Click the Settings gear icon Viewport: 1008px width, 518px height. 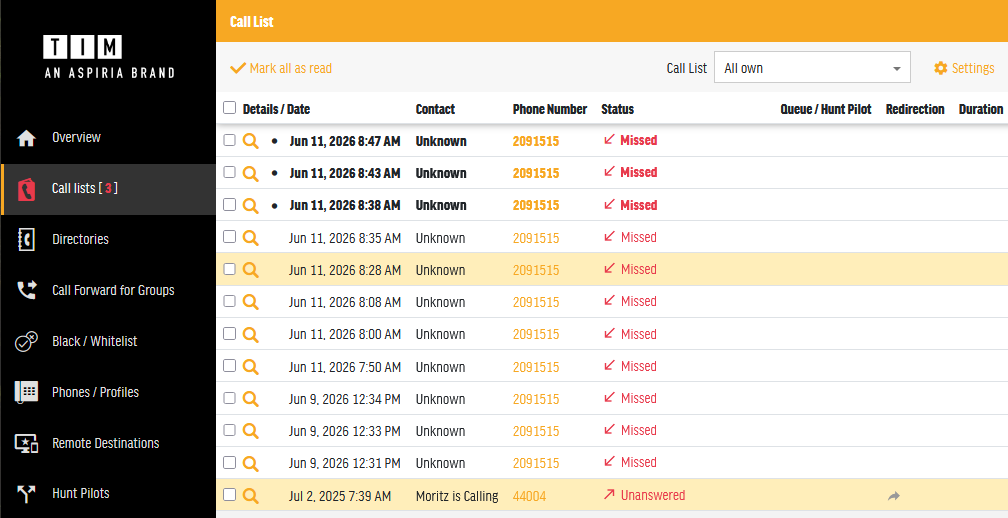tap(940, 68)
